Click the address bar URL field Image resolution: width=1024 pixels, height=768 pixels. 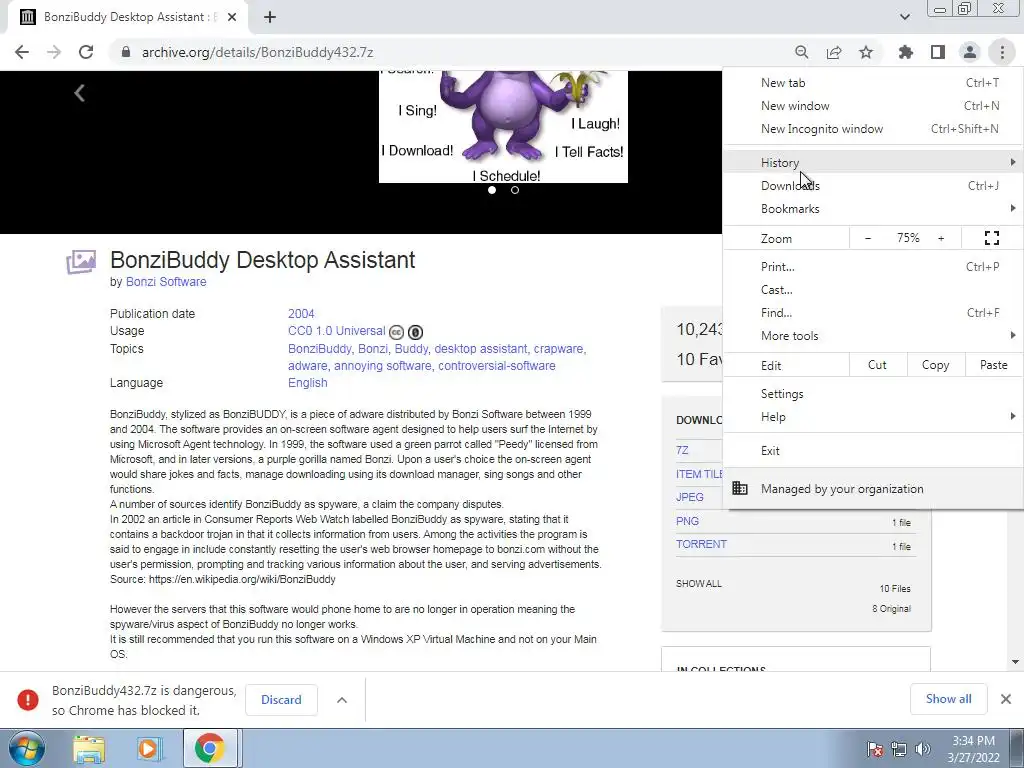pyautogui.click(x=451, y=52)
